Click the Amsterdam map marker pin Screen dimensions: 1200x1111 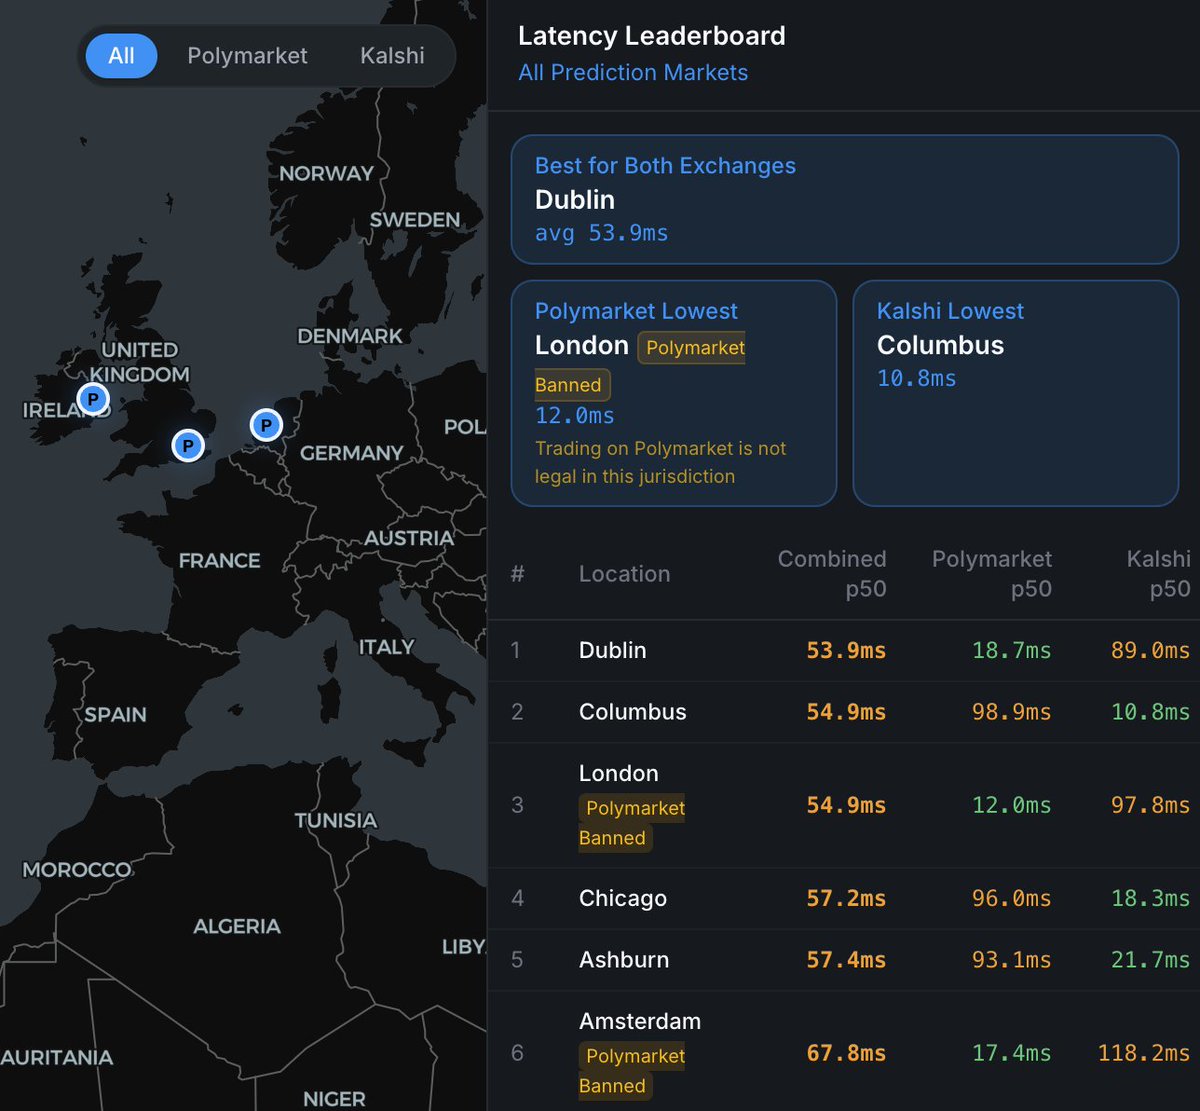(265, 426)
